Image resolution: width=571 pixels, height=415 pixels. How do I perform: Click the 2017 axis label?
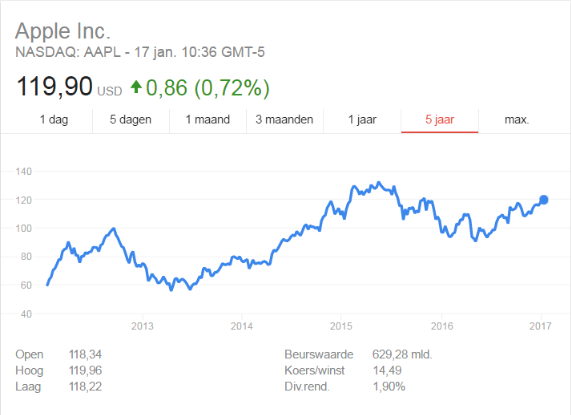click(540, 326)
